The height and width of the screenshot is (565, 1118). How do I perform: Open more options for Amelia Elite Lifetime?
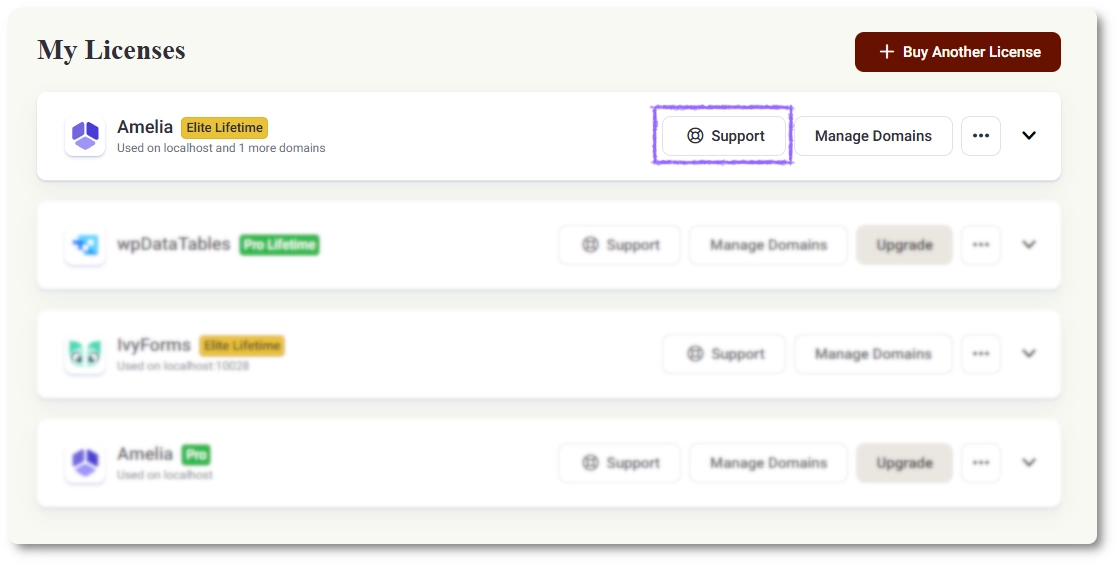point(981,136)
